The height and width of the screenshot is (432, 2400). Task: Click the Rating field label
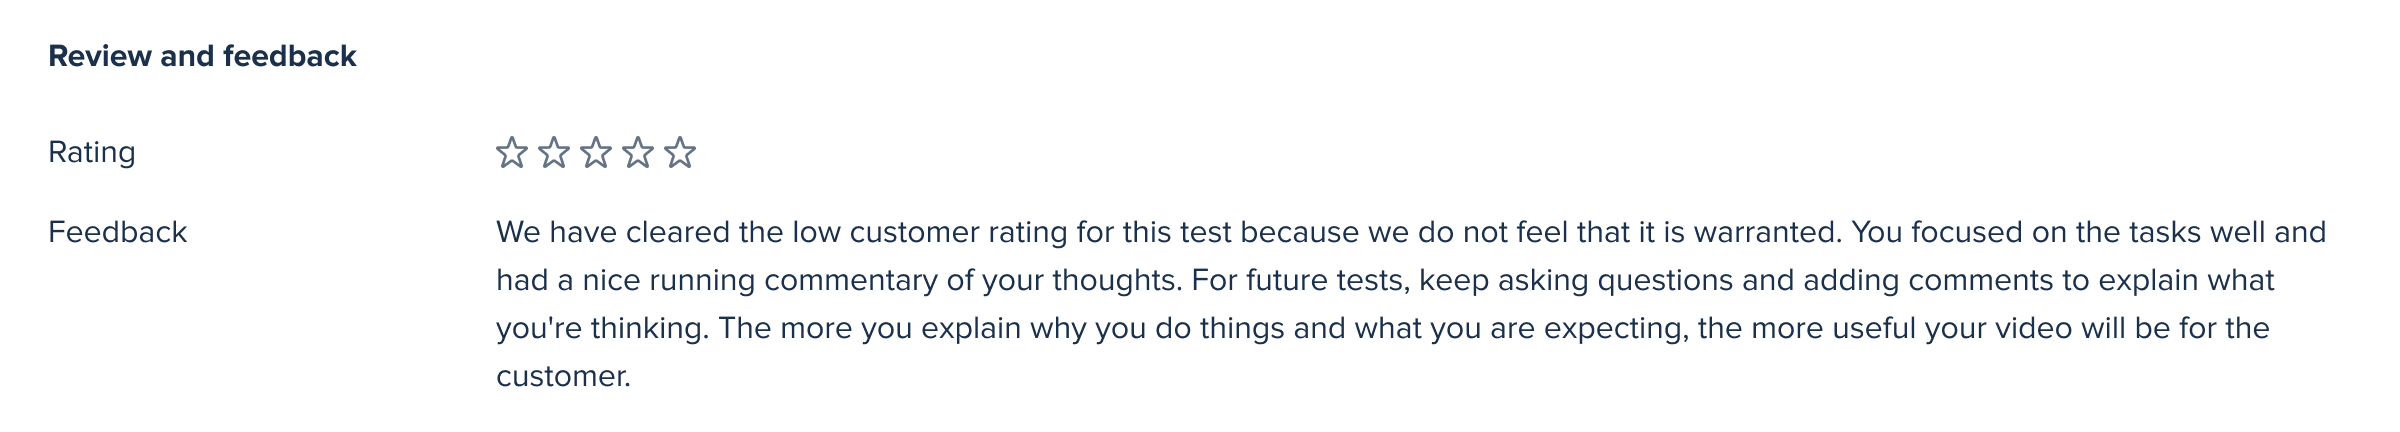click(92, 153)
